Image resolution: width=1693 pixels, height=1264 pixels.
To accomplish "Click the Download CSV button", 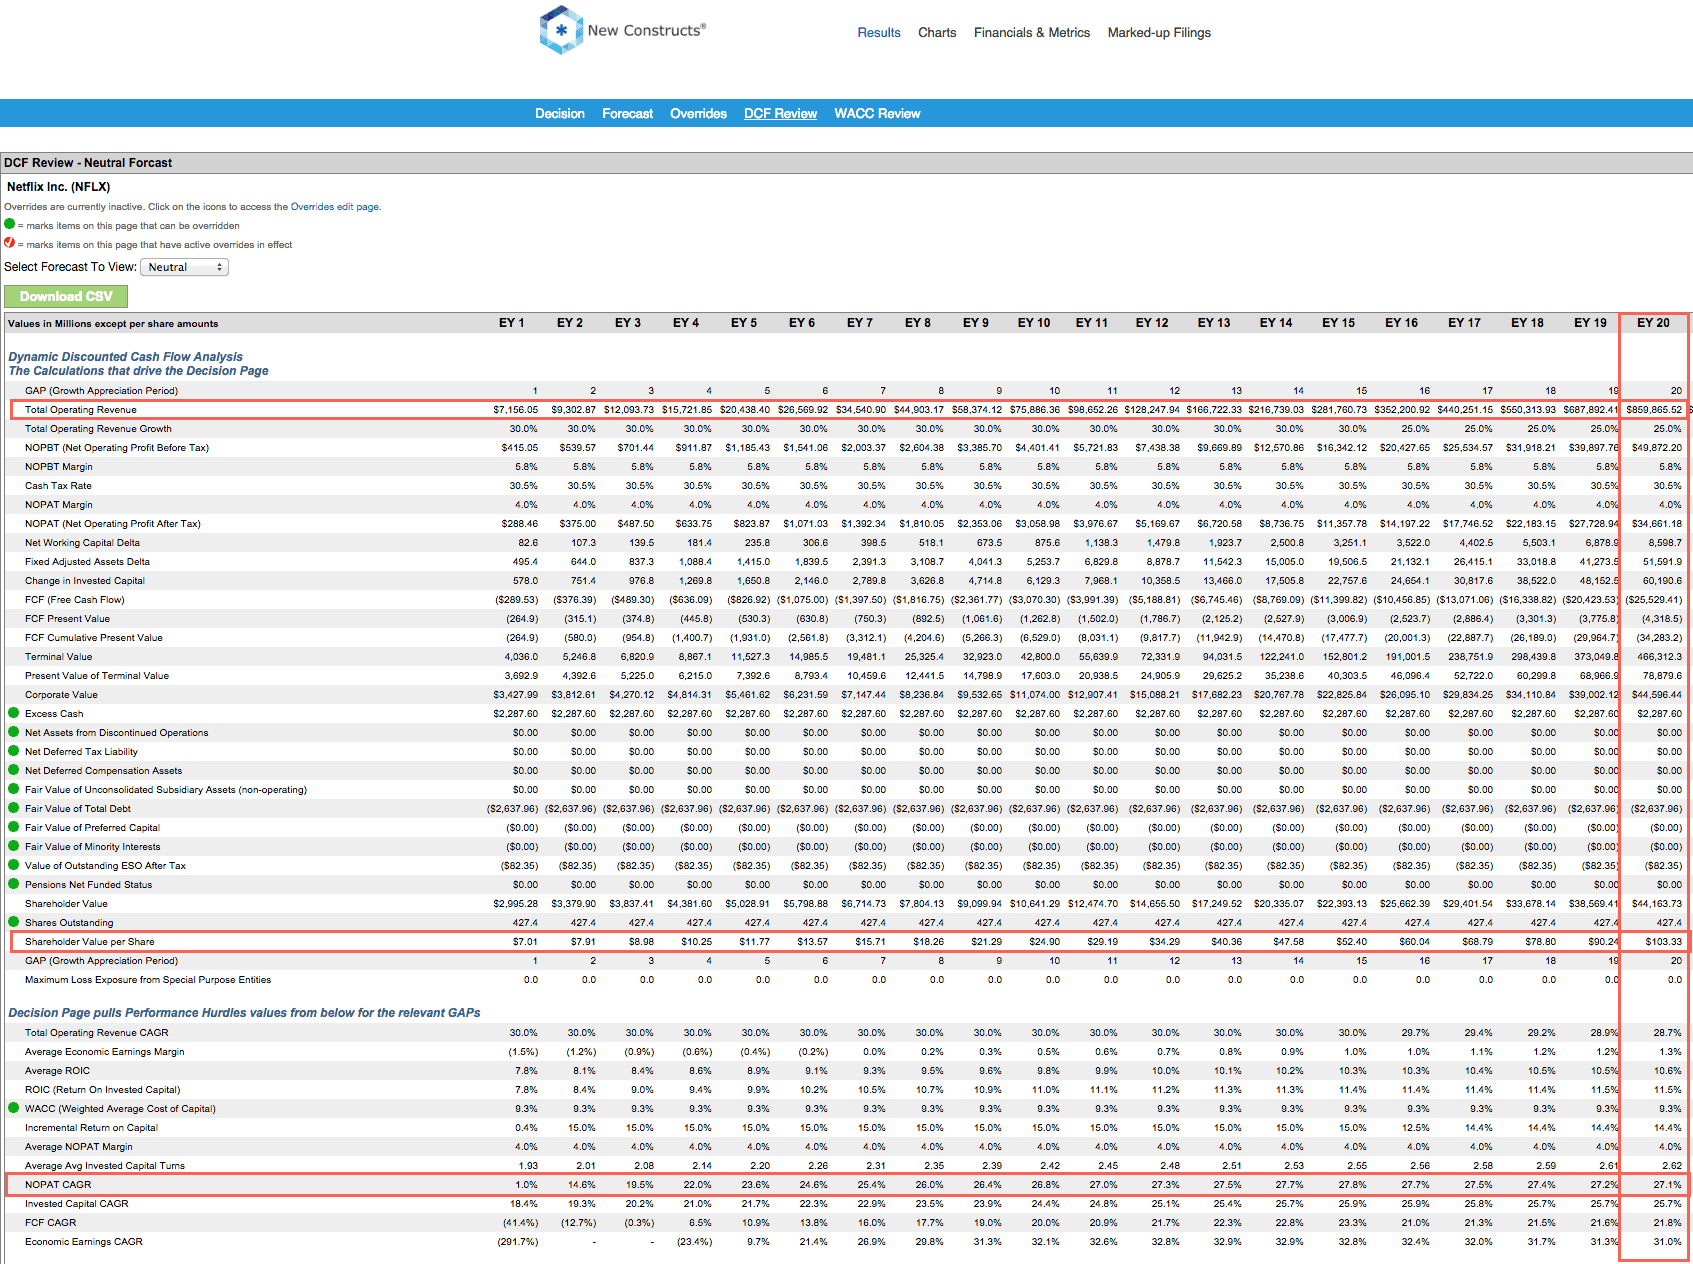I will coord(66,297).
